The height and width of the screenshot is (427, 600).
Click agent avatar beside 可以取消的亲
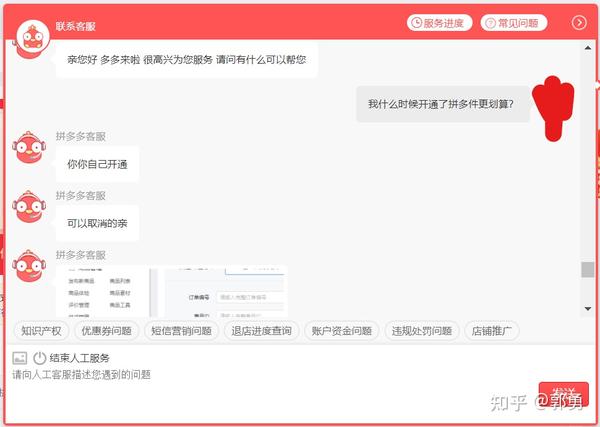tap(29, 207)
